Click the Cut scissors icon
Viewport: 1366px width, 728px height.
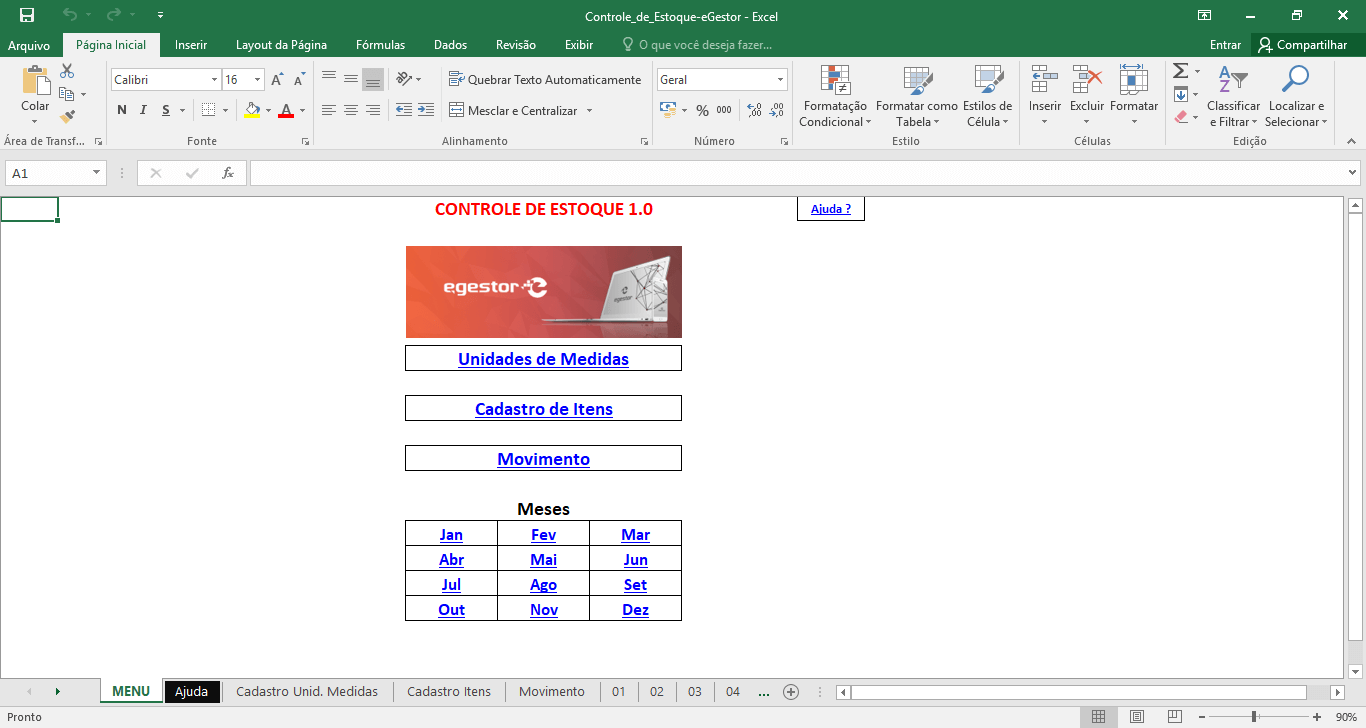[x=67, y=71]
